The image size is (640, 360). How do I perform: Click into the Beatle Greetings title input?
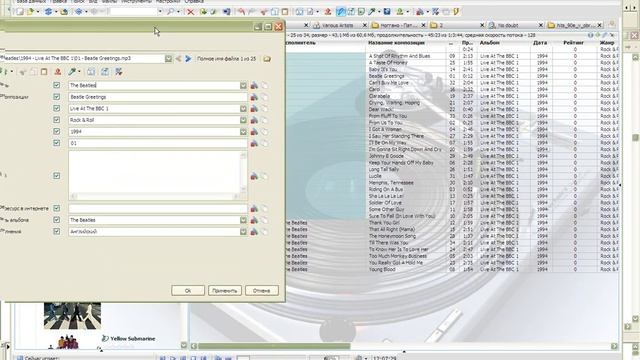coord(158,97)
